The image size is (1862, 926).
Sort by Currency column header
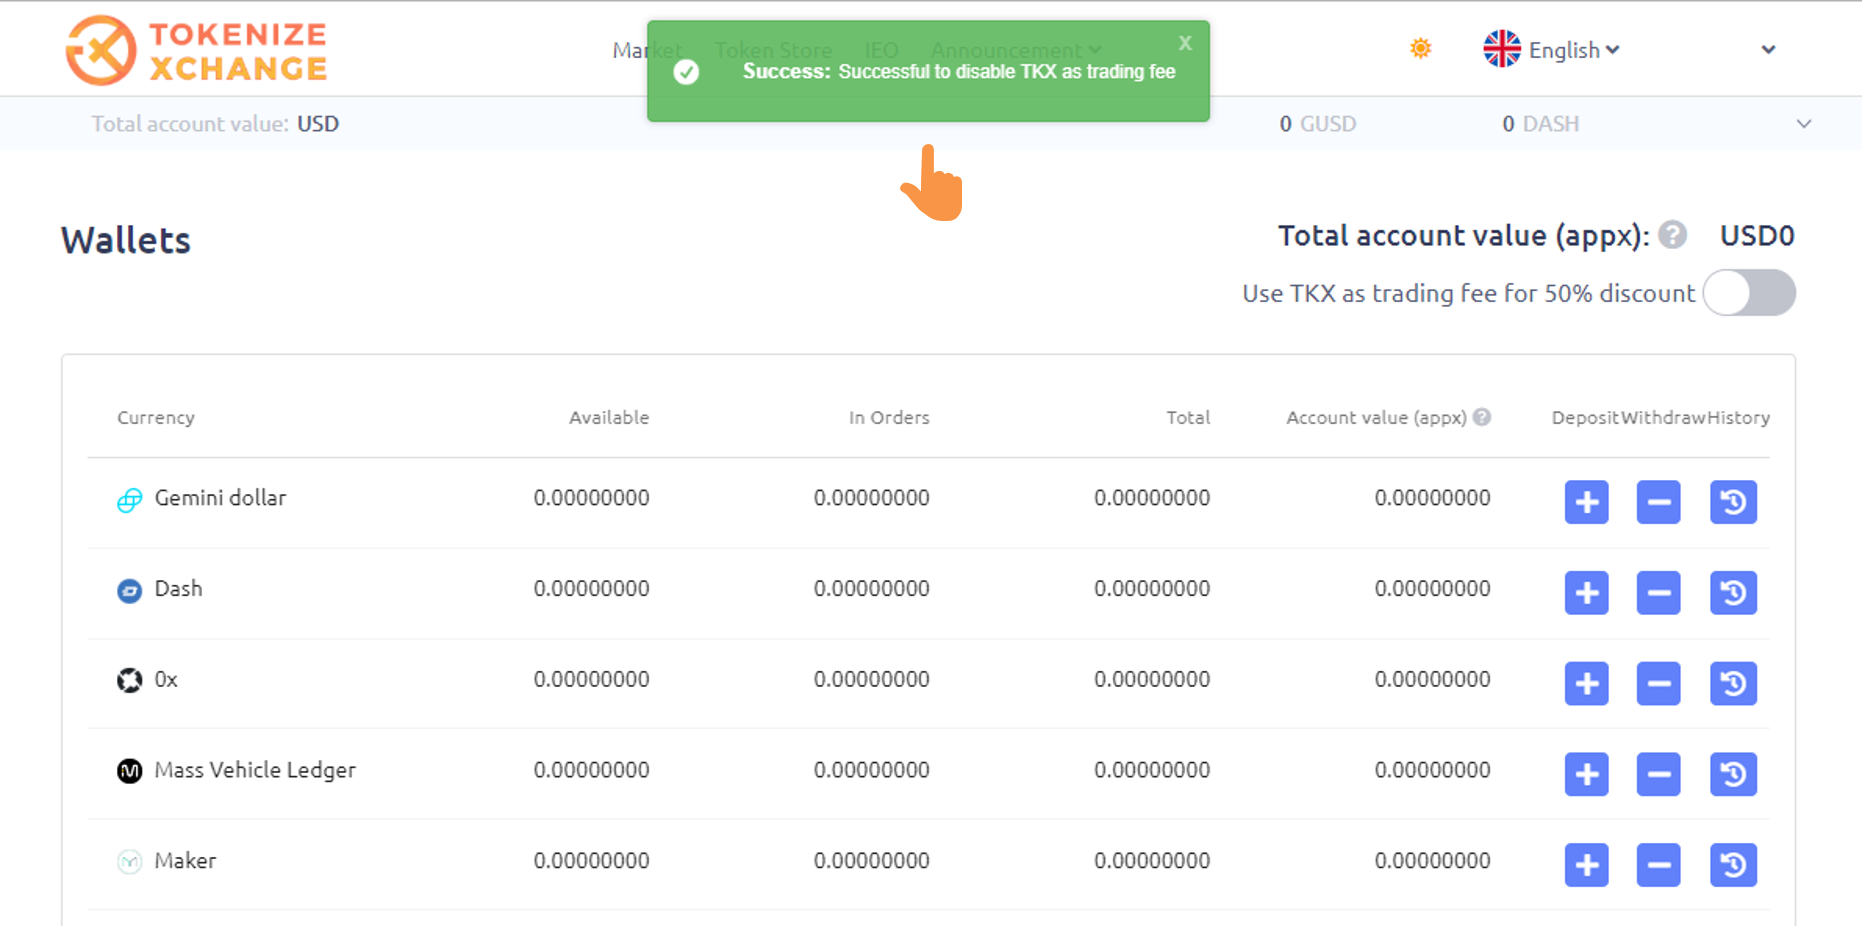click(156, 418)
